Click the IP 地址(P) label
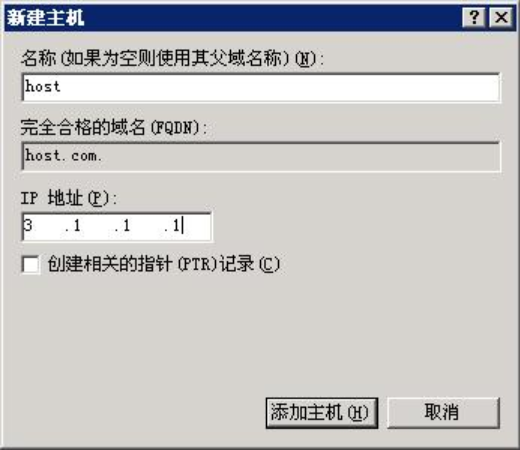This screenshot has height=450, width=520. tap(69, 198)
